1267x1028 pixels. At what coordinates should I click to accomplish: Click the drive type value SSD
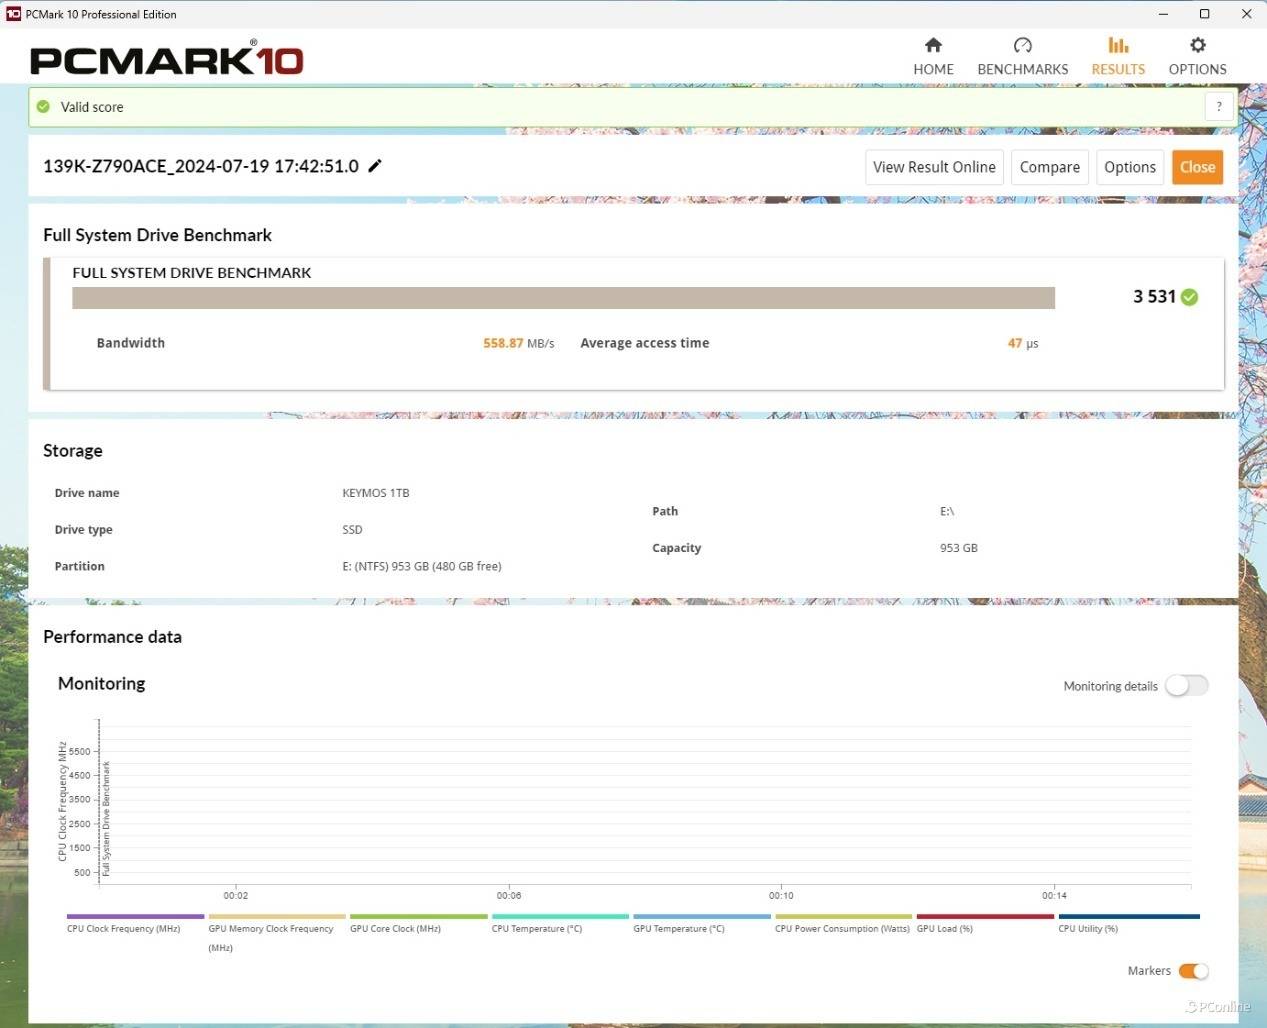click(x=352, y=530)
